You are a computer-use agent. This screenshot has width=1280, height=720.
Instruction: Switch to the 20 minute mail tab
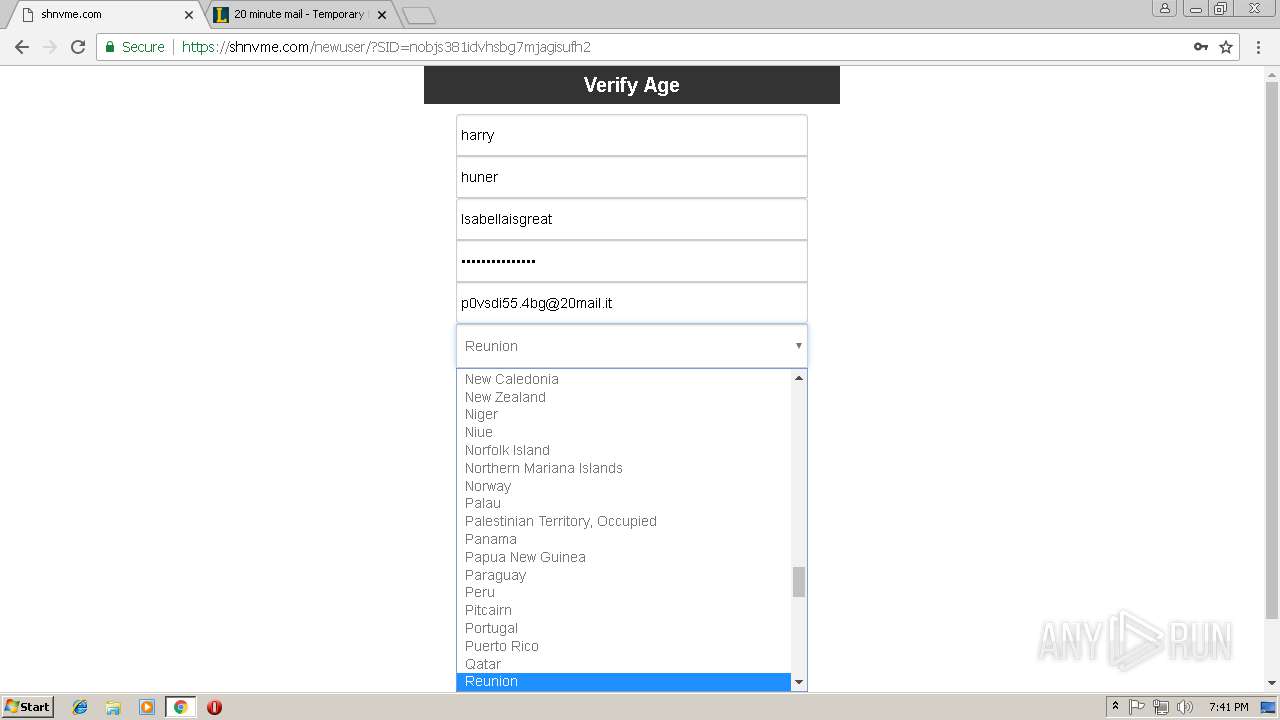tap(298, 15)
